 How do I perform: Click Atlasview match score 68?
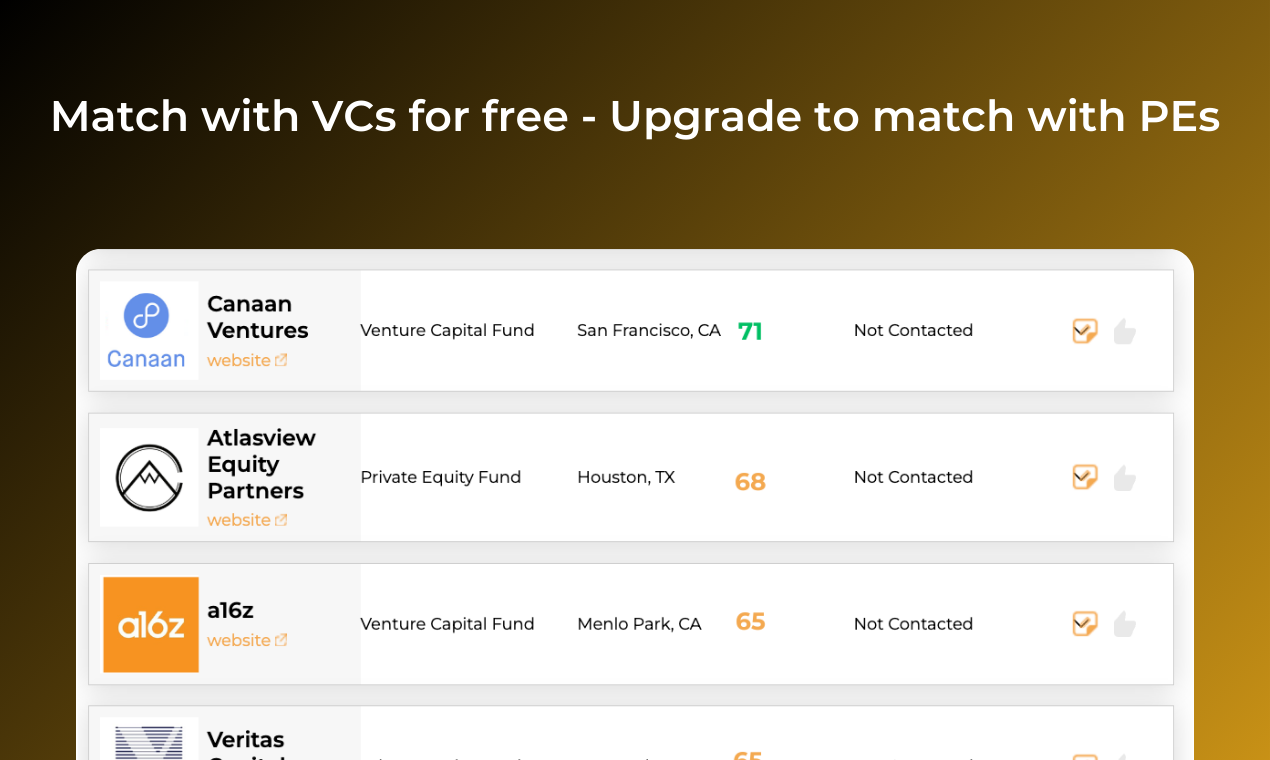(x=750, y=482)
